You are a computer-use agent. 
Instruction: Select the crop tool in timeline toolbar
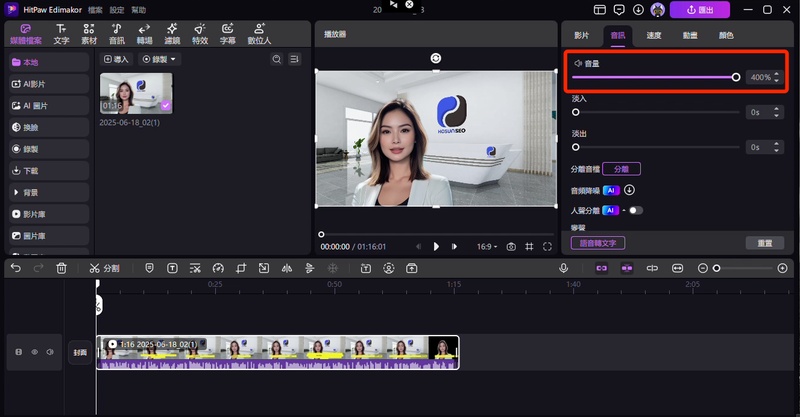point(241,268)
